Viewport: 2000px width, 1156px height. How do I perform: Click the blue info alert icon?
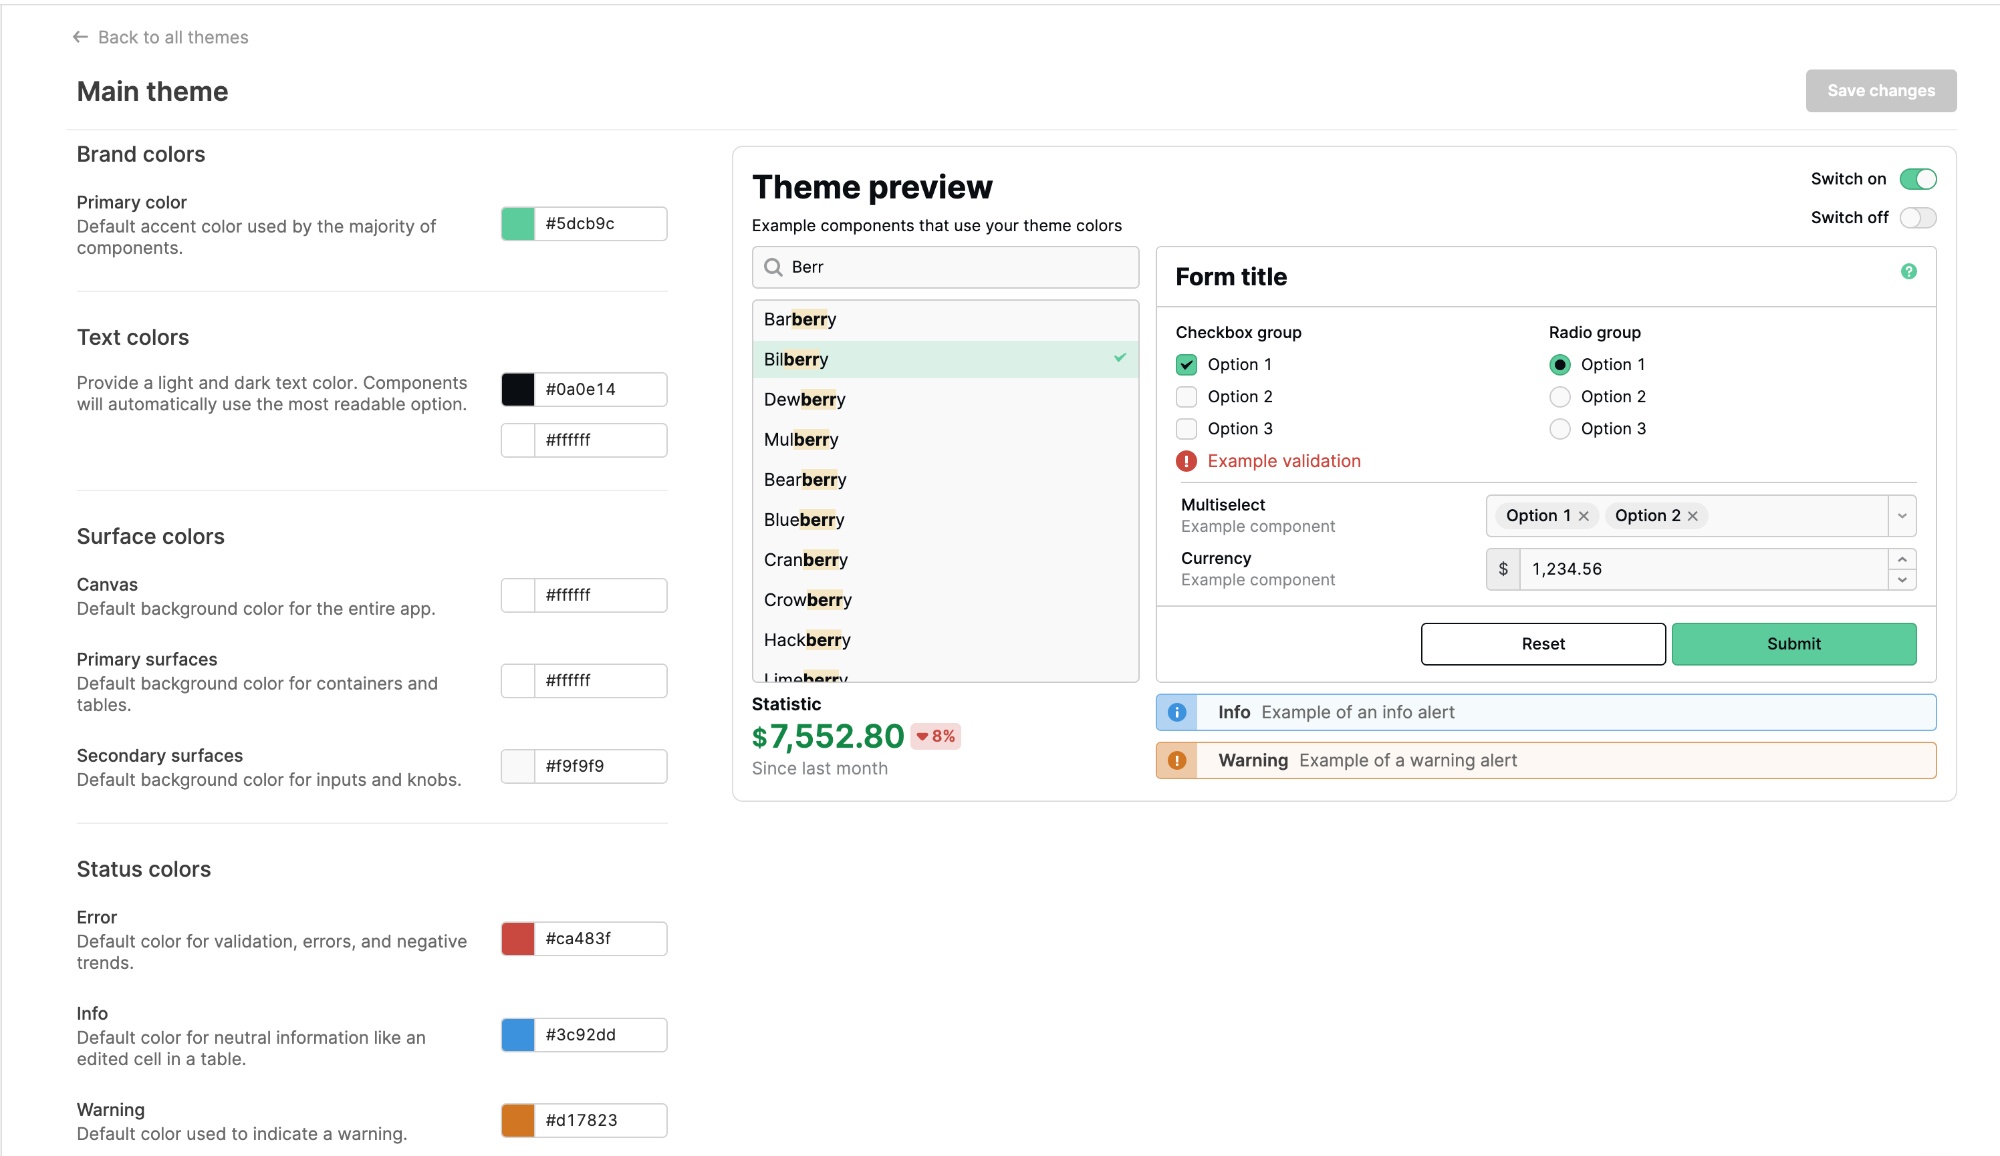click(1177, 713)
